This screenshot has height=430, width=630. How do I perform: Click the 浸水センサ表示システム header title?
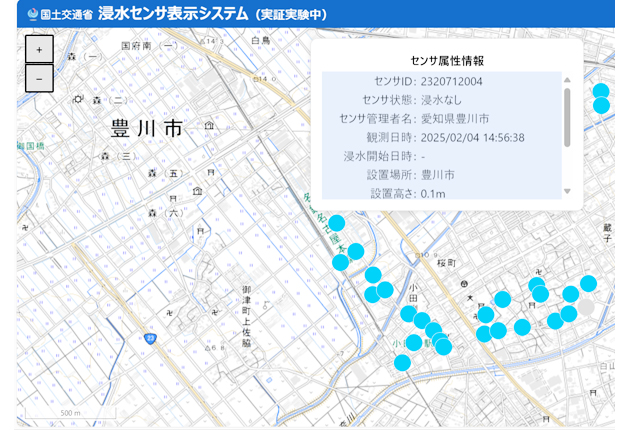click(173, 14)
